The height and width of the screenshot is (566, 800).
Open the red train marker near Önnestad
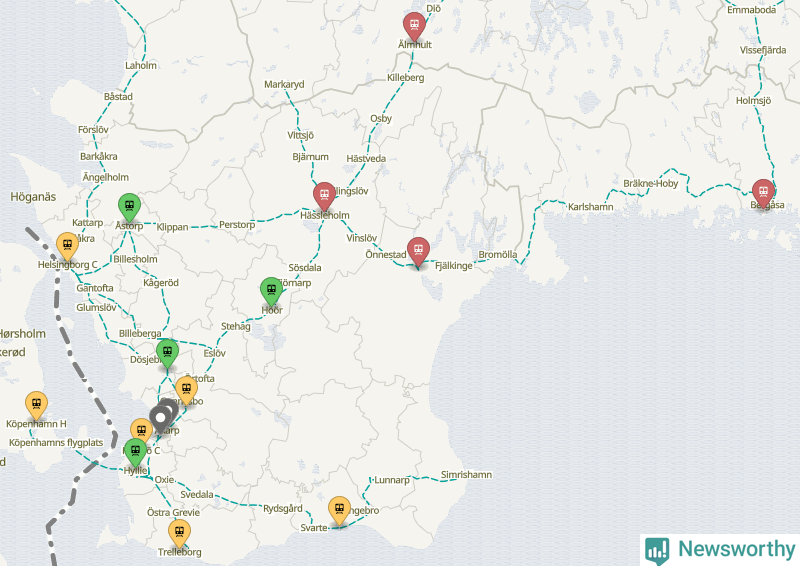click(x=418, y=251)
